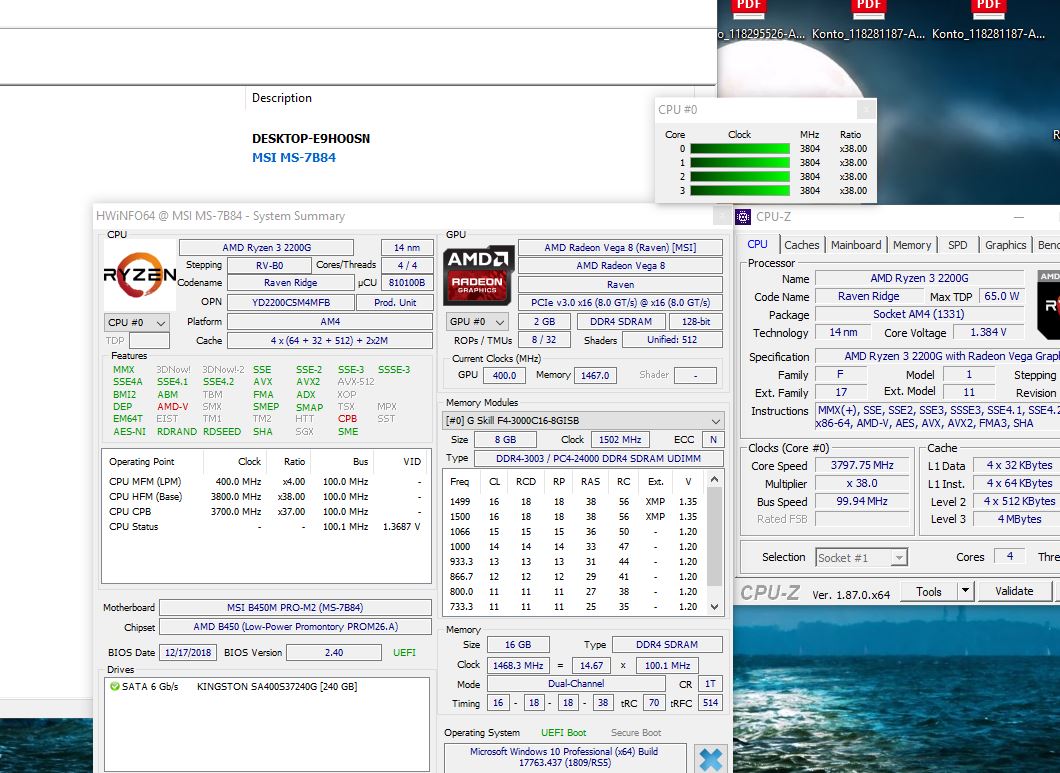
Task: Click the Dual-Channel mode field
Action: [577, 684]
